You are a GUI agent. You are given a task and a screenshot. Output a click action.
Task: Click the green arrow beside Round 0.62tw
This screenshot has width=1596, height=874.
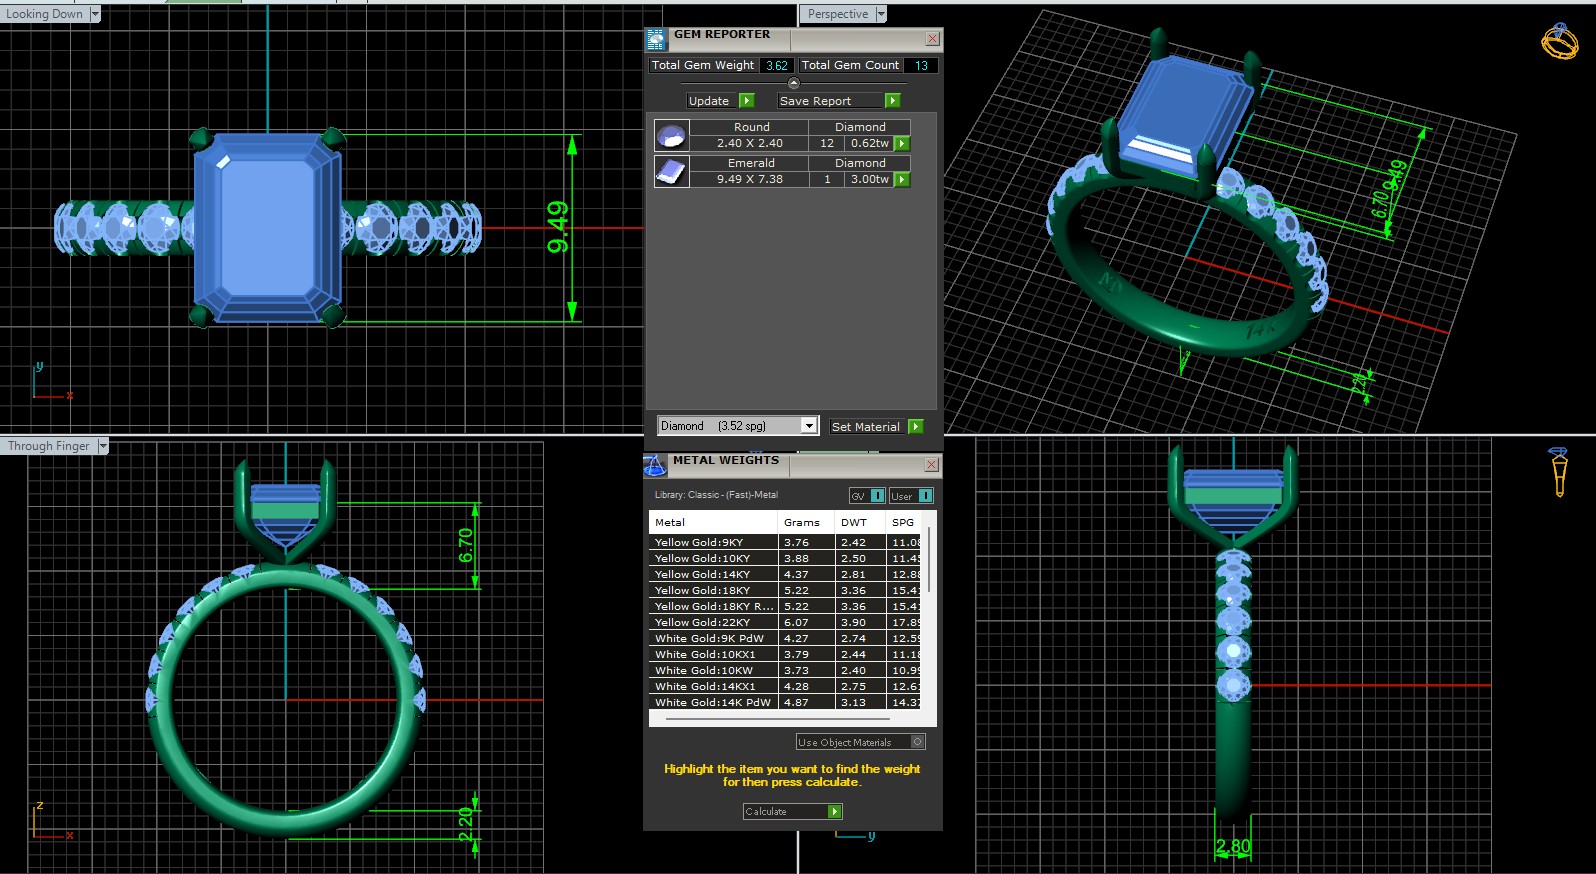click(902, 144)
